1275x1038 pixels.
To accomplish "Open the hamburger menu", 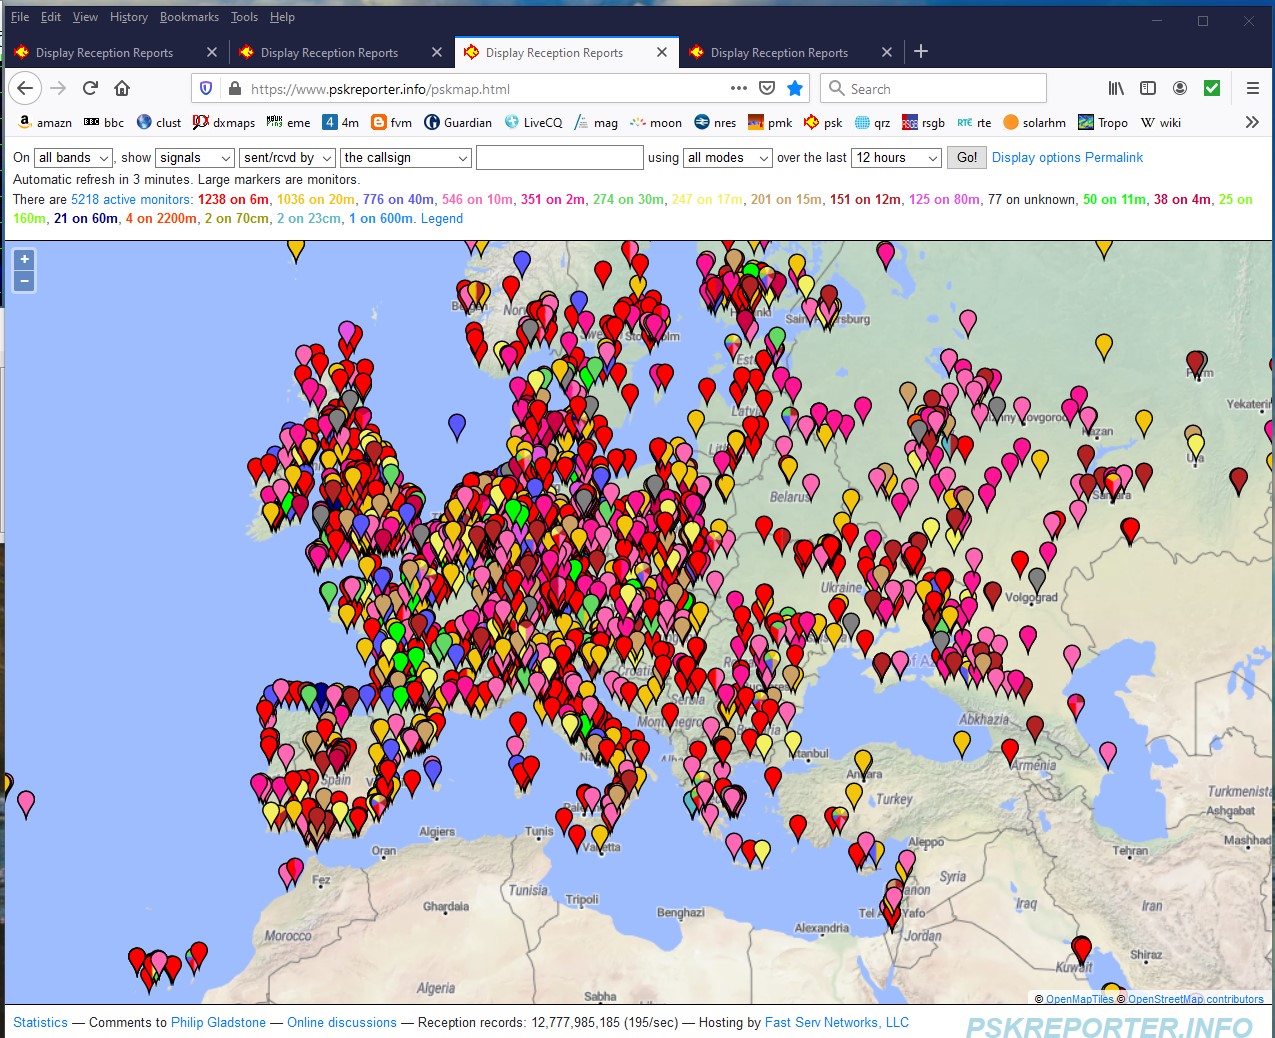I will pyautogui.click(x=1251, y=88).
